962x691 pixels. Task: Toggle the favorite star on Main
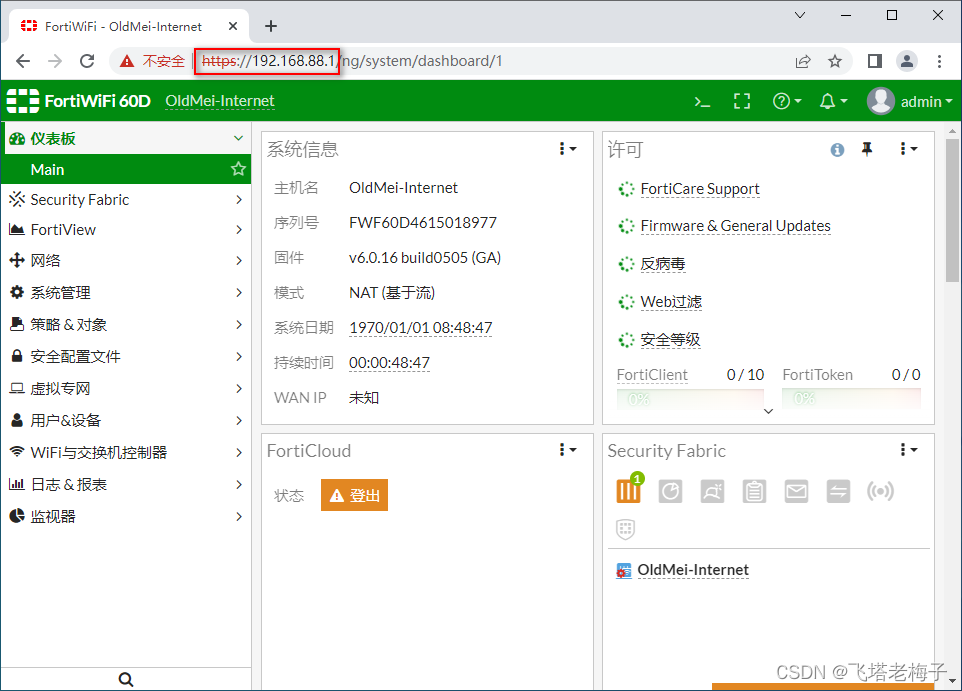[x=238, y=169]
